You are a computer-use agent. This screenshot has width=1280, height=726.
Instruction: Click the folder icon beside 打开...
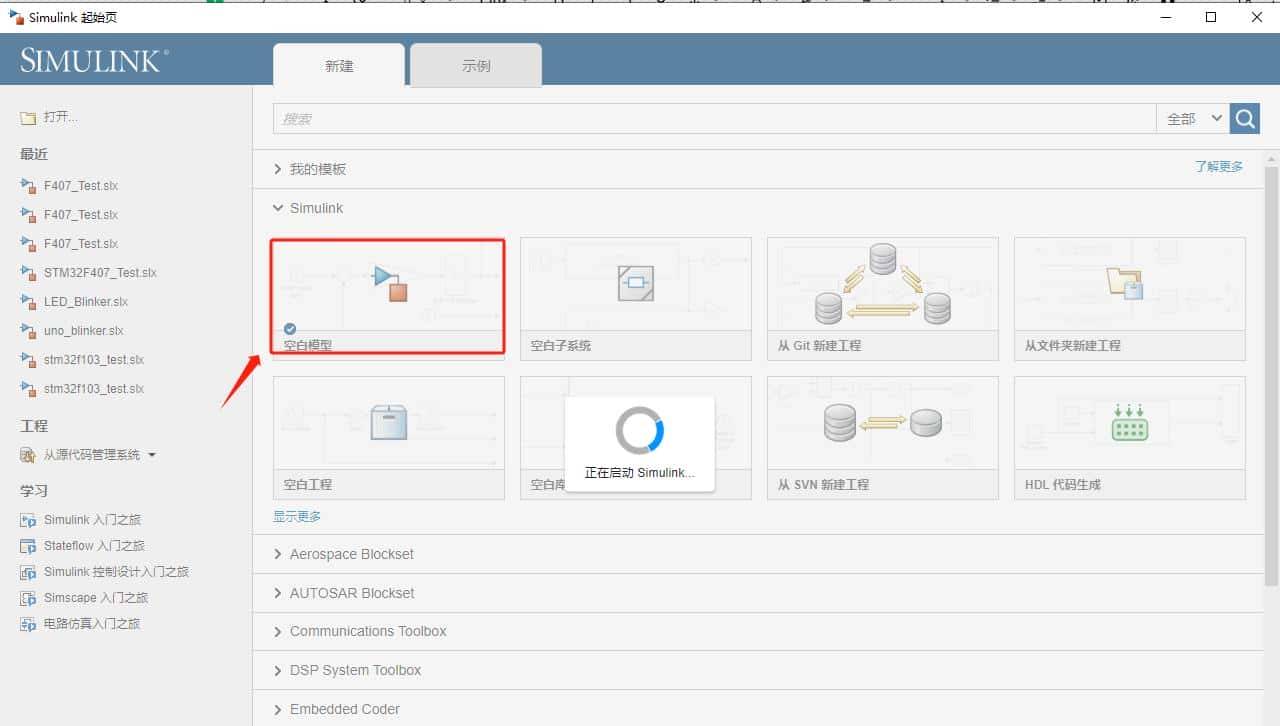(28, 118)
